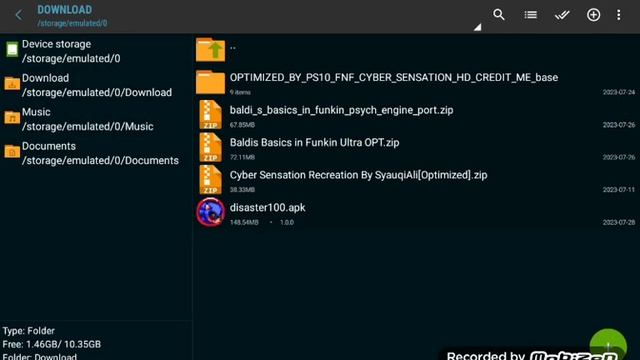Select all items with double-check icon
640x360 pixels.
pyautogui.click(x=562, y=15)
